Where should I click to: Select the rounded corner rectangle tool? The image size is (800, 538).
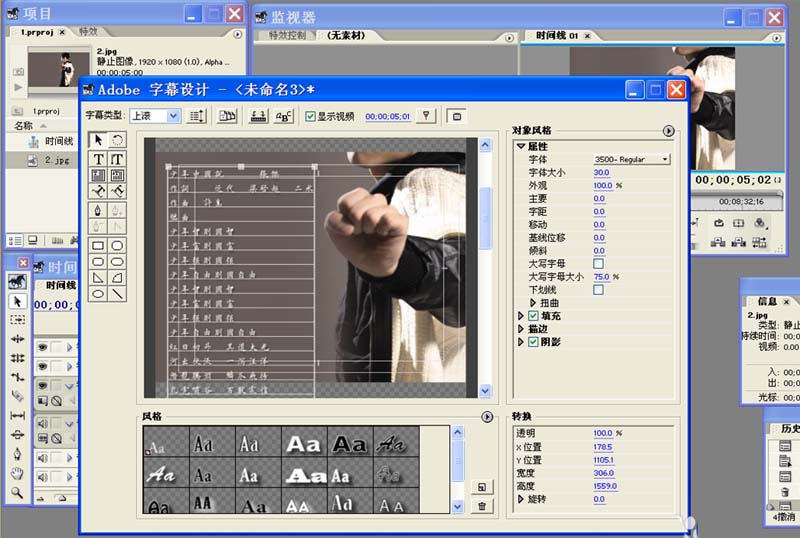[98, 262]
